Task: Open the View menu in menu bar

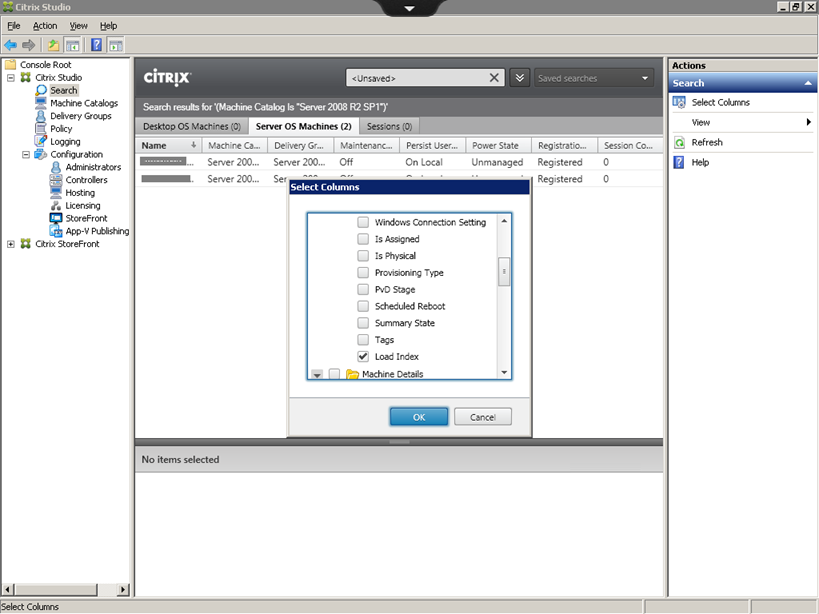Action: click(x=79, y=26)
